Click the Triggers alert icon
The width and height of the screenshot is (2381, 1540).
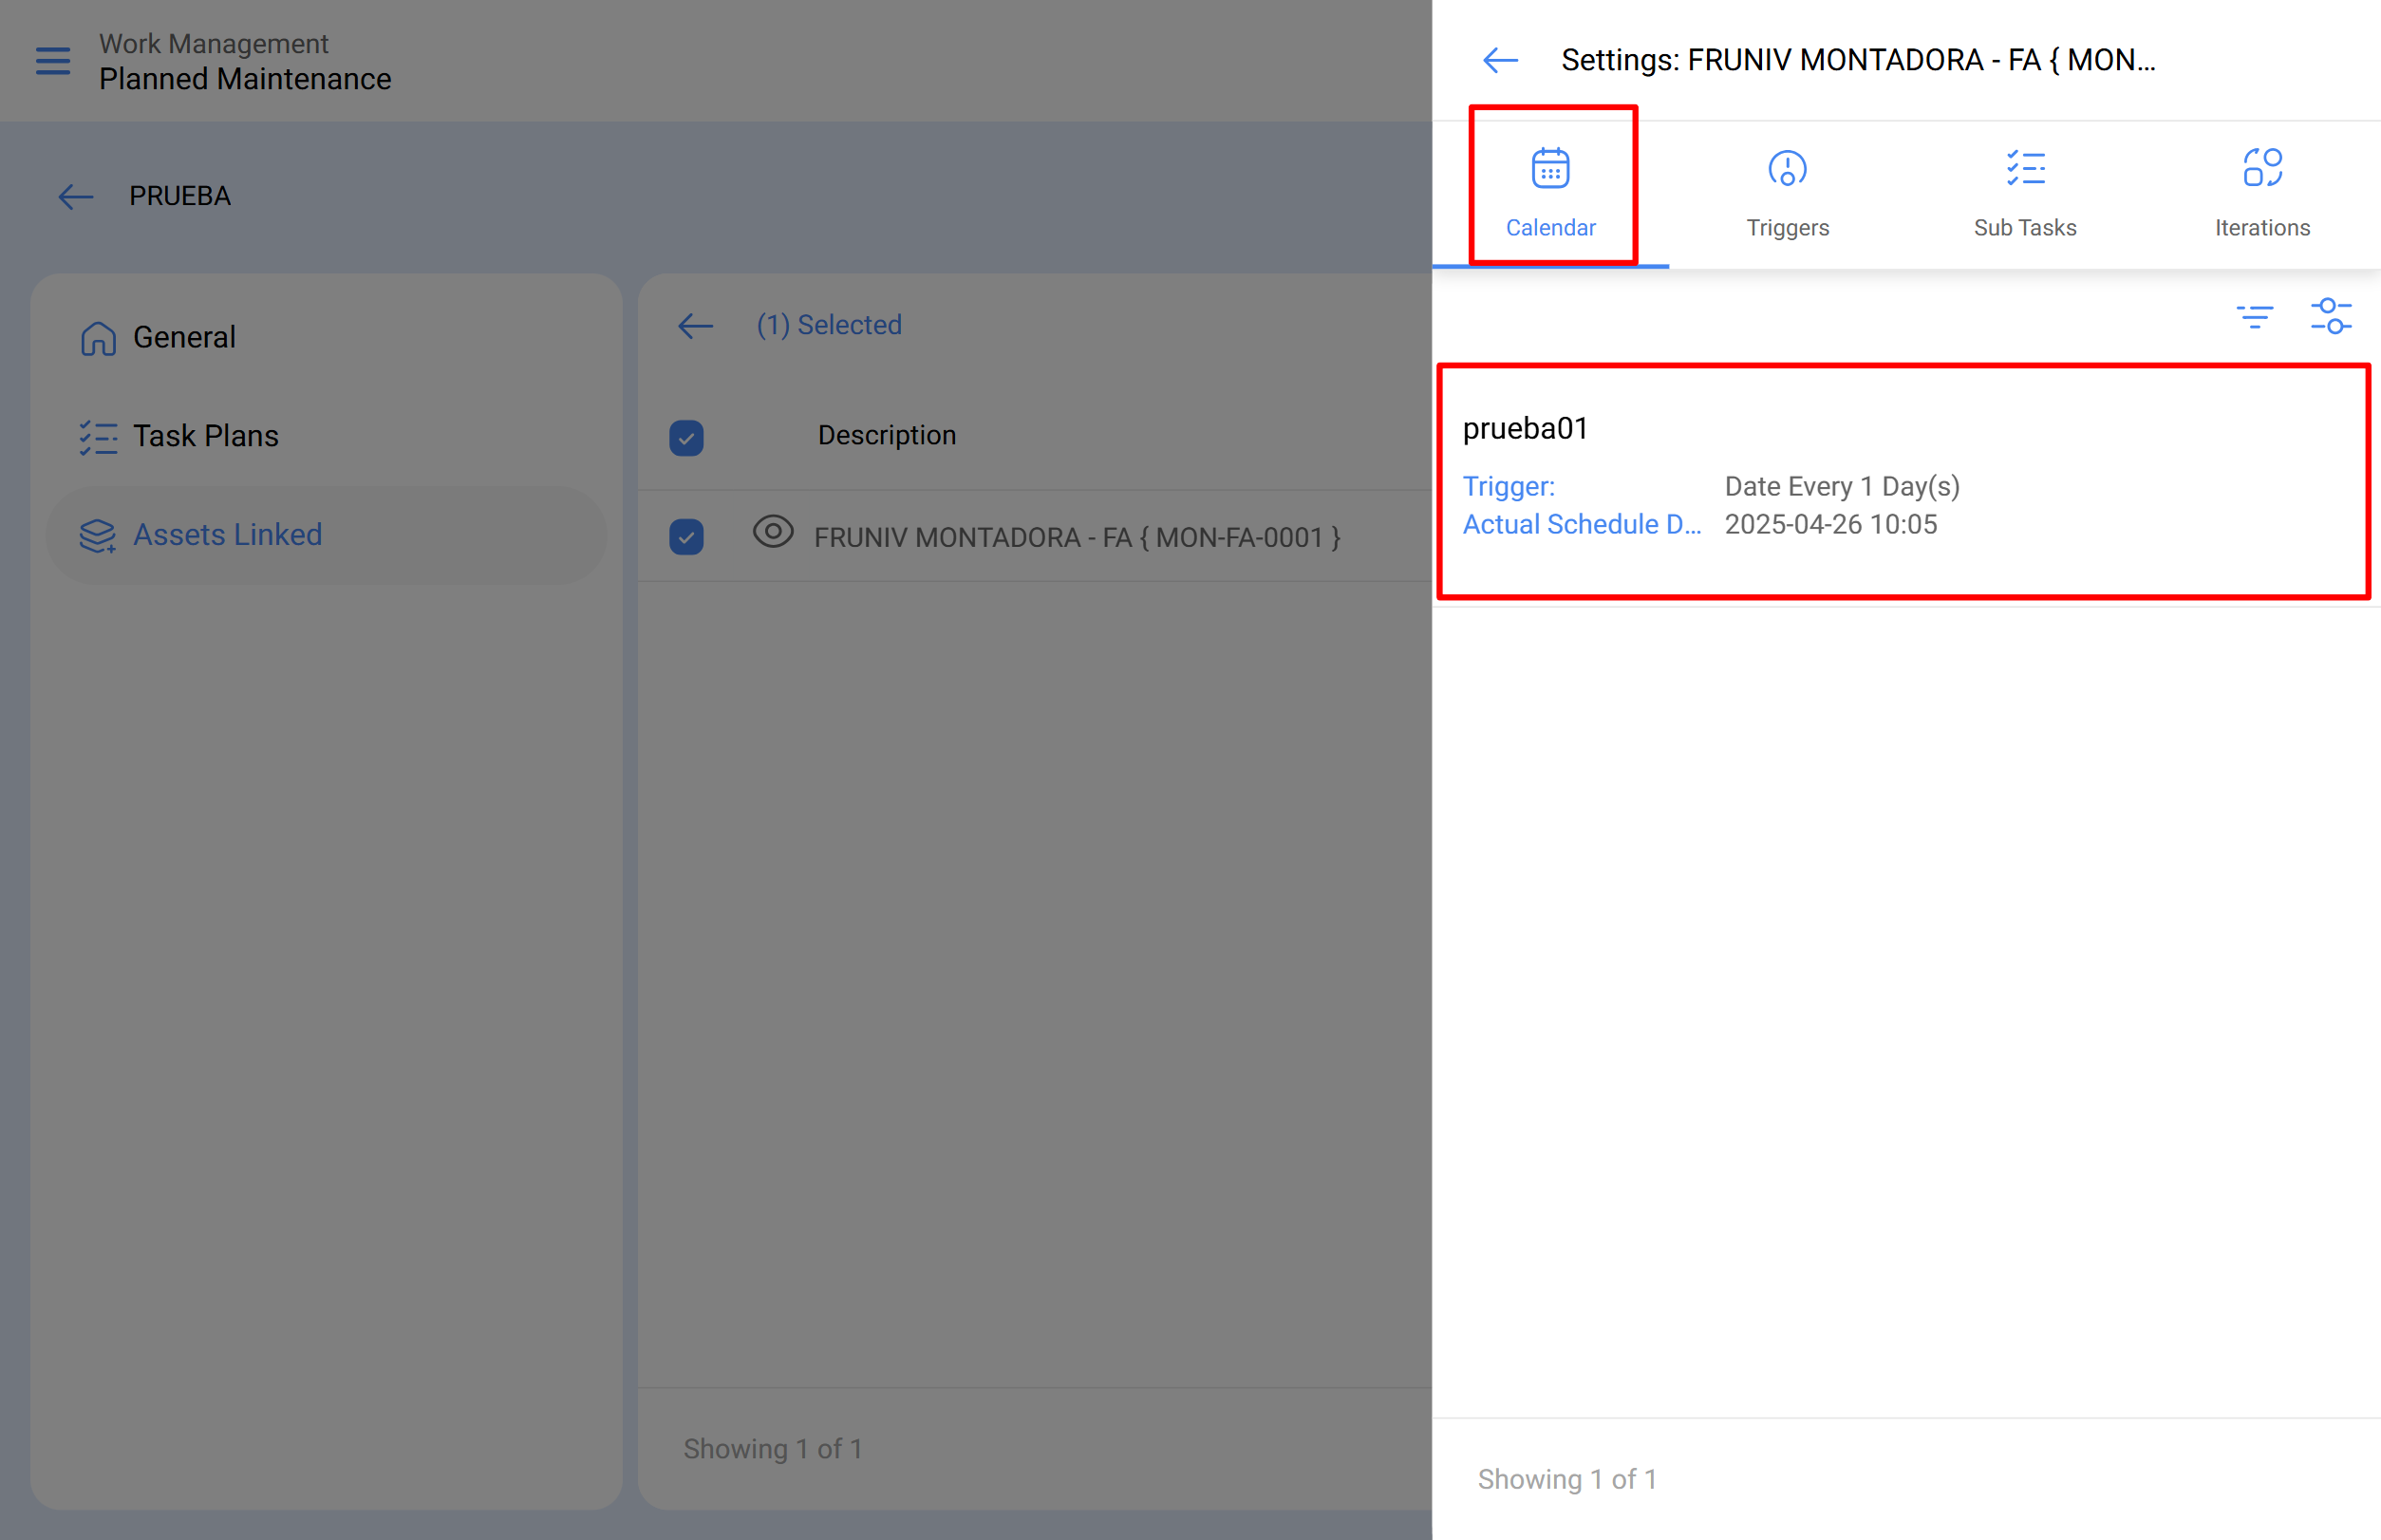coord(1787,168)
